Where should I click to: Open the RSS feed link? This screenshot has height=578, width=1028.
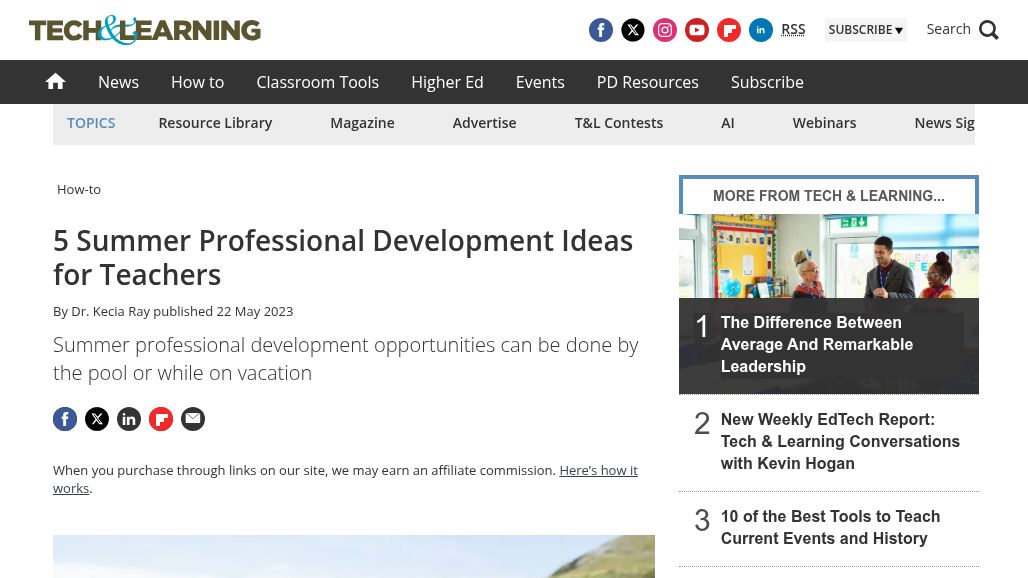pyautogui.click(x=793, y=29)
